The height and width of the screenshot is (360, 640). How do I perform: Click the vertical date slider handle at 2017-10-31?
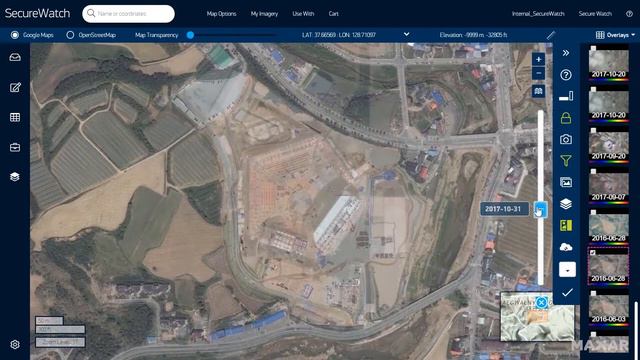(x=540, y=209)
